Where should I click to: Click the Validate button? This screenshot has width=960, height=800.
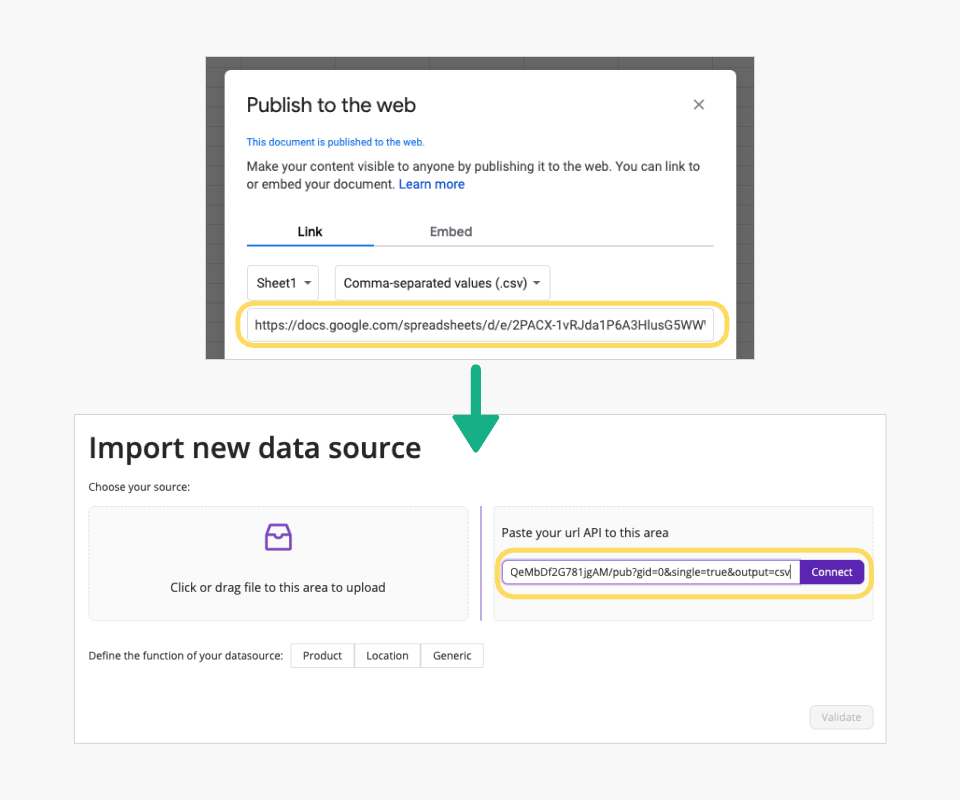(841, 717)
